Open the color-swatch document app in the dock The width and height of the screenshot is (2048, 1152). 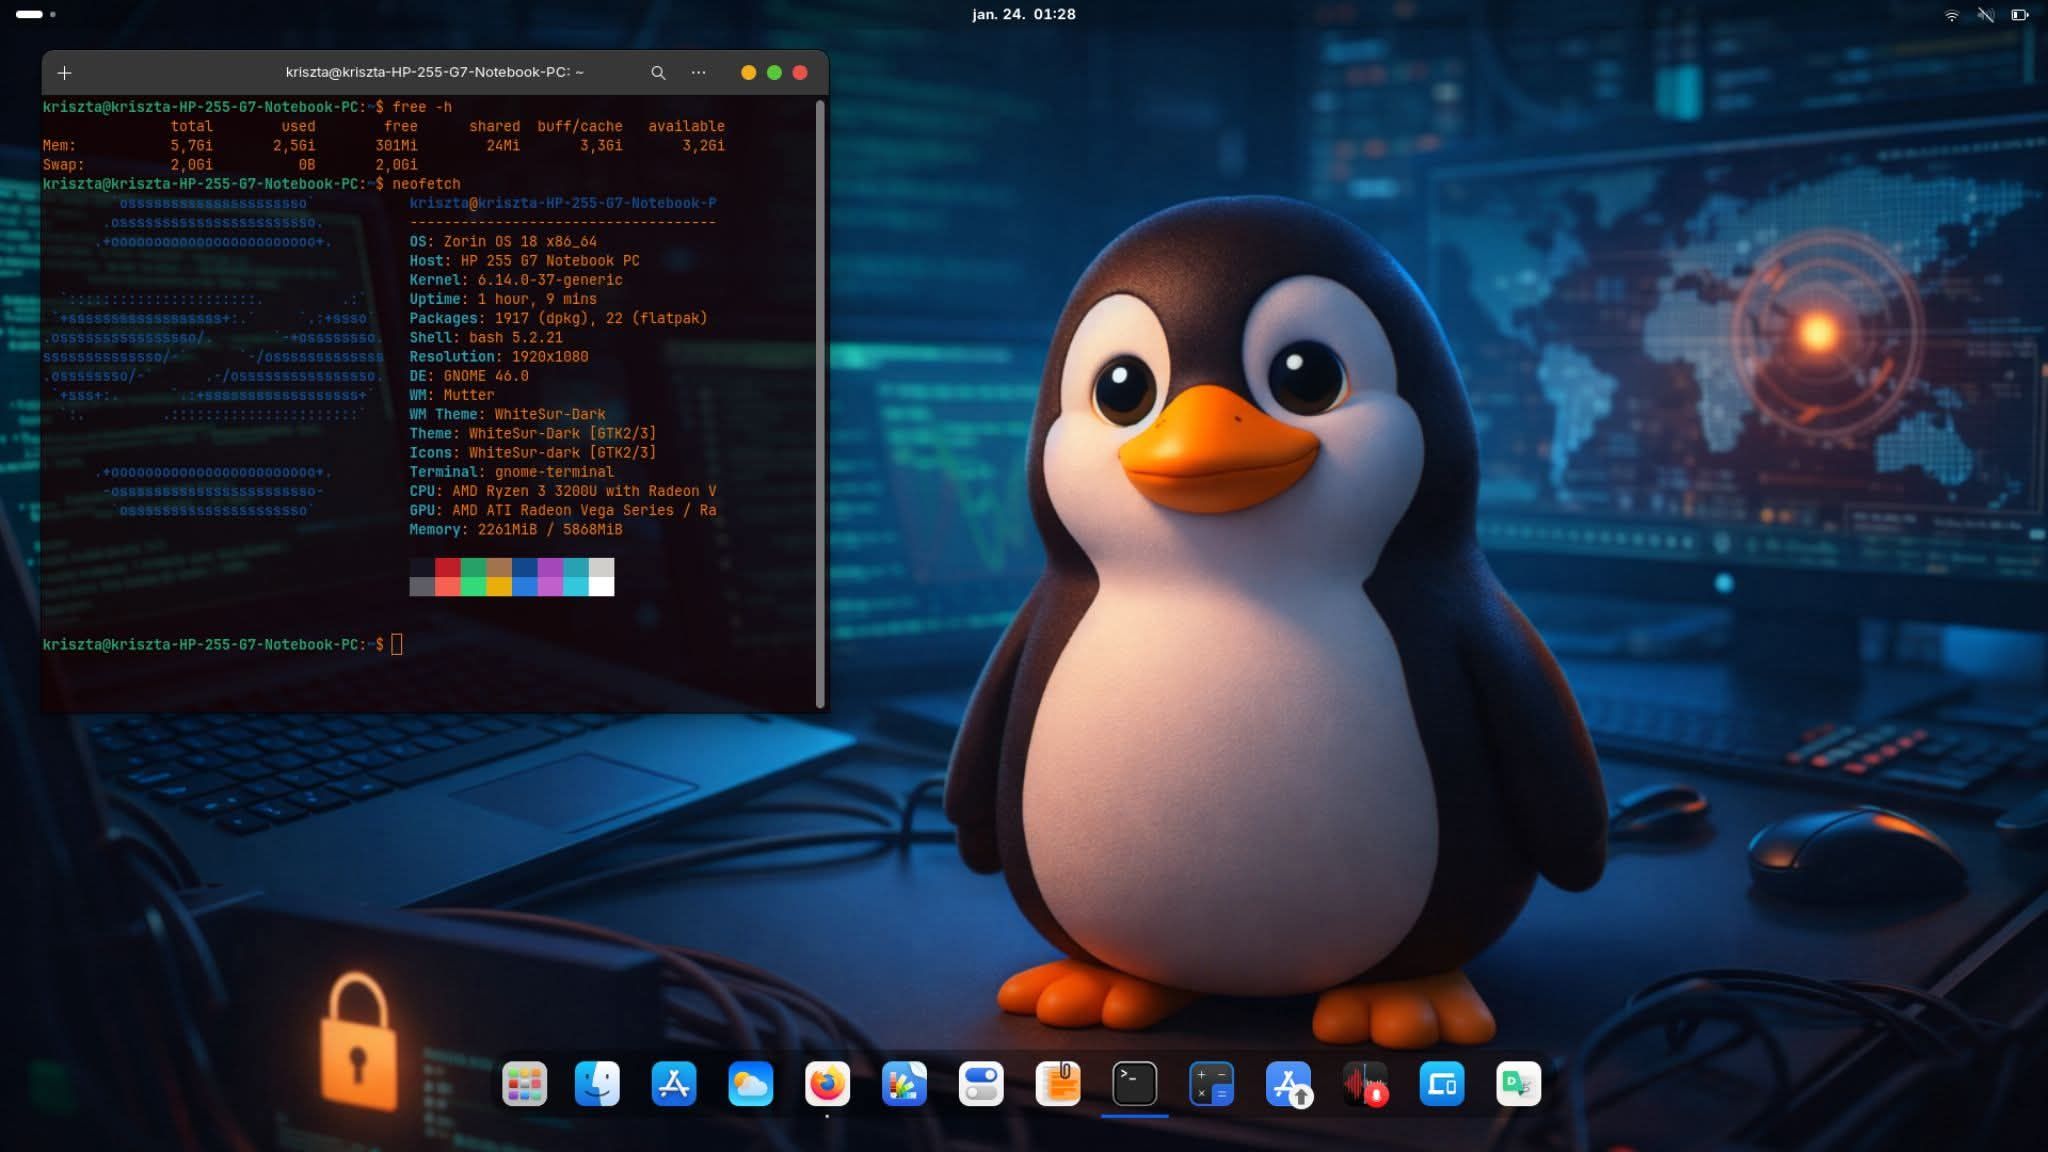[904, 1084]
